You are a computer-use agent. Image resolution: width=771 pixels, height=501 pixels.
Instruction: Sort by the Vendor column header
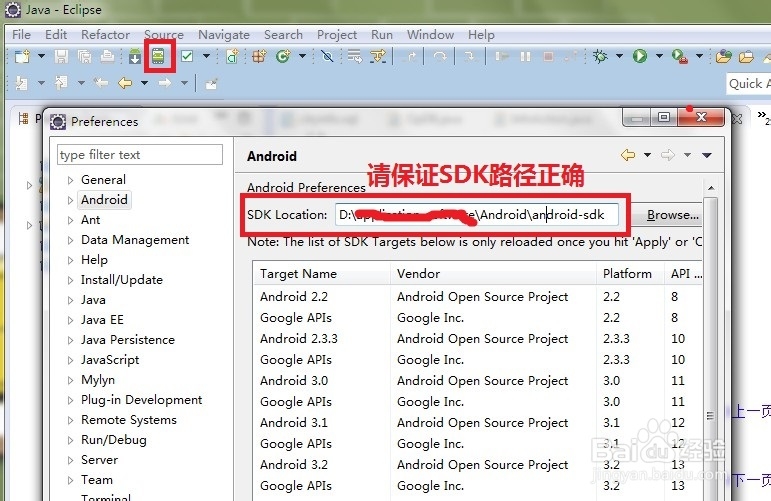click(x=493, y=273)
